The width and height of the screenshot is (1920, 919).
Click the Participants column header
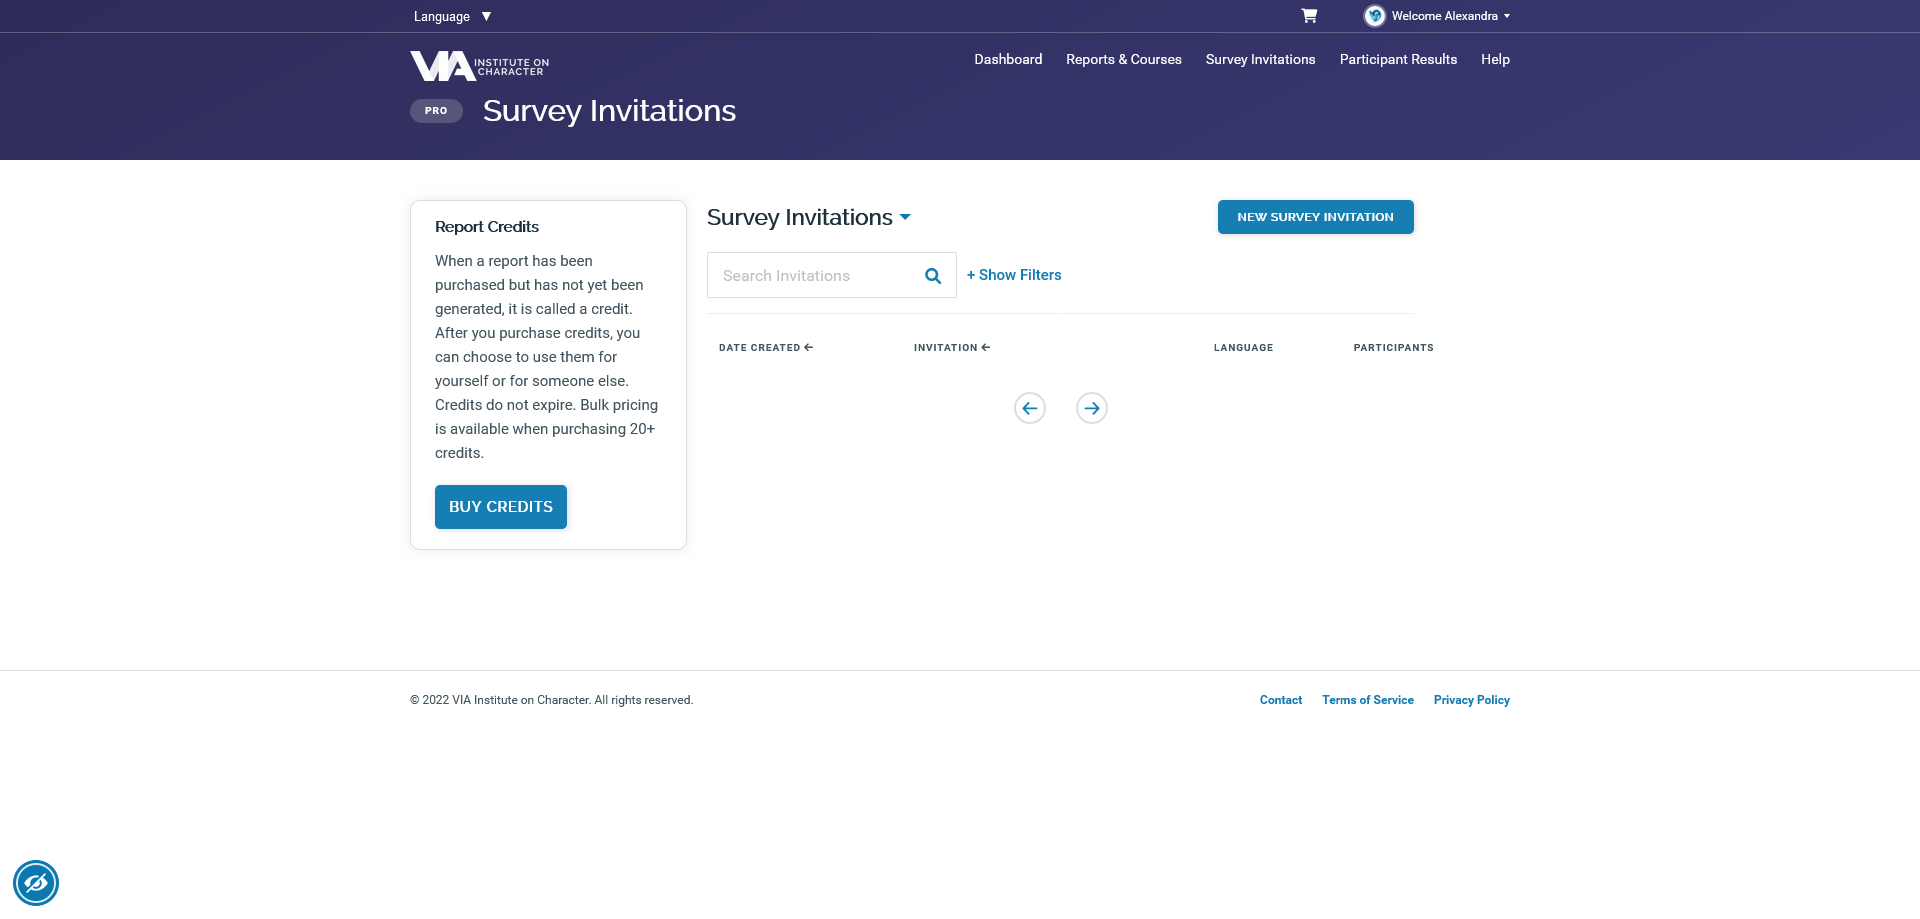click(1393, 348)
